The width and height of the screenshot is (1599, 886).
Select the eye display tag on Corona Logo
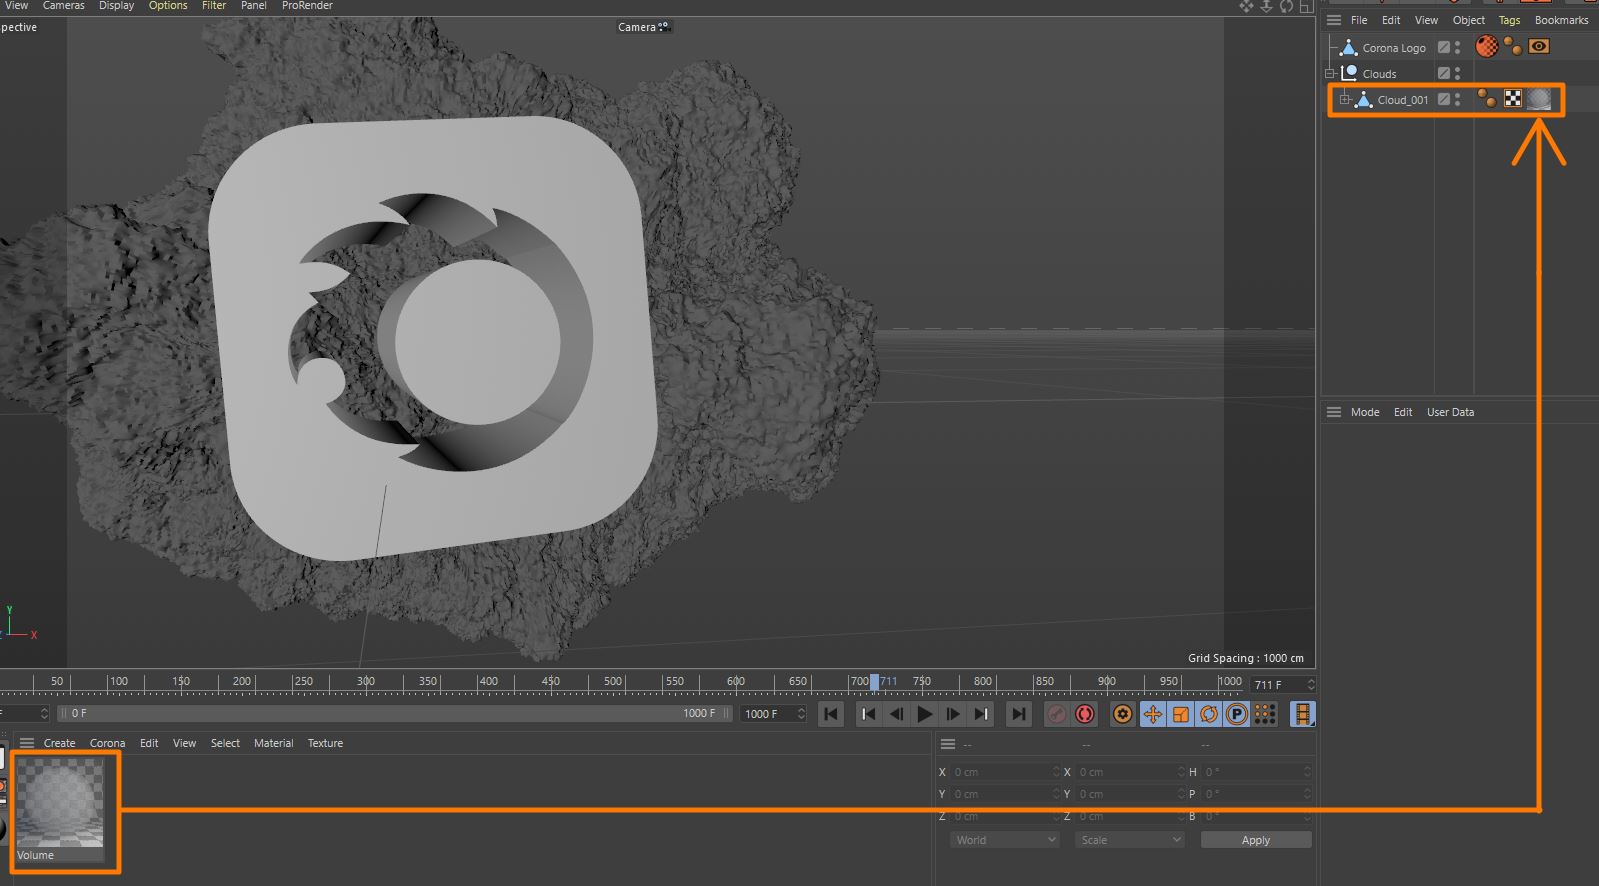1539,46
